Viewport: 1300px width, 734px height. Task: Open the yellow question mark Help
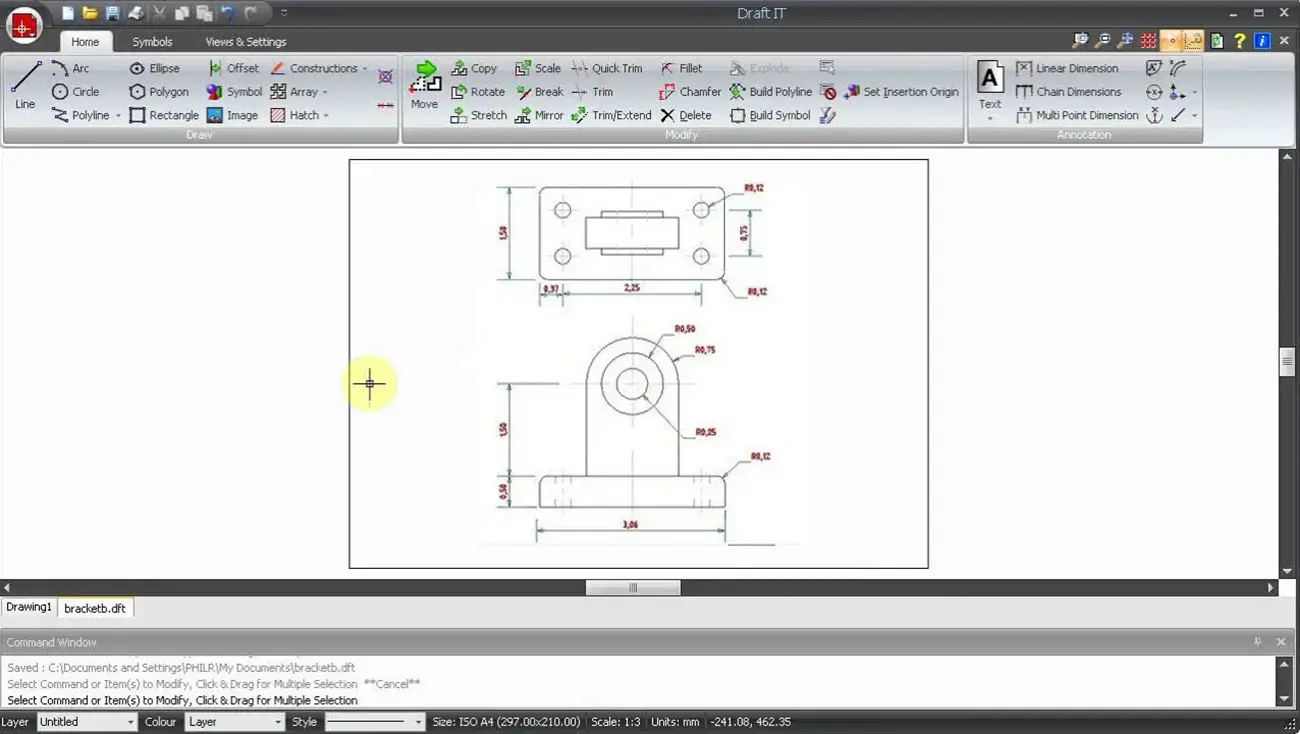pyautogui.click(x=1239, y=41)
